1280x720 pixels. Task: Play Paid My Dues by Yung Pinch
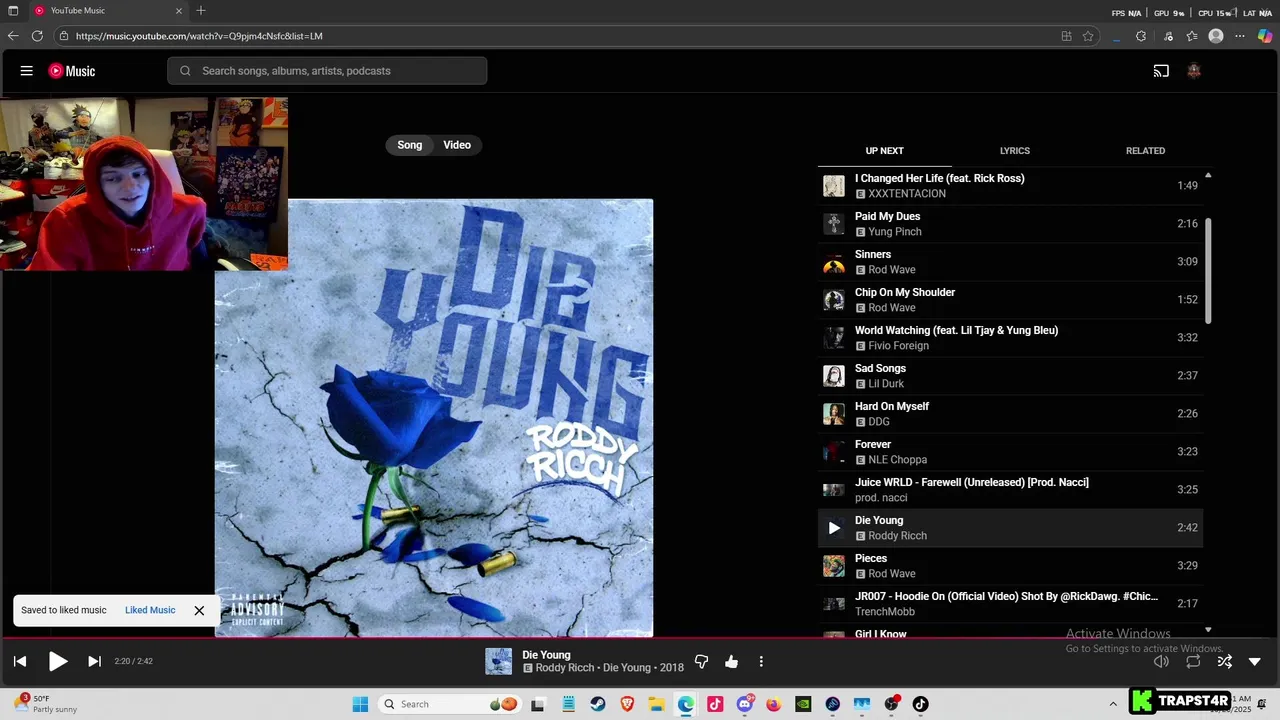coord(1010,224)
